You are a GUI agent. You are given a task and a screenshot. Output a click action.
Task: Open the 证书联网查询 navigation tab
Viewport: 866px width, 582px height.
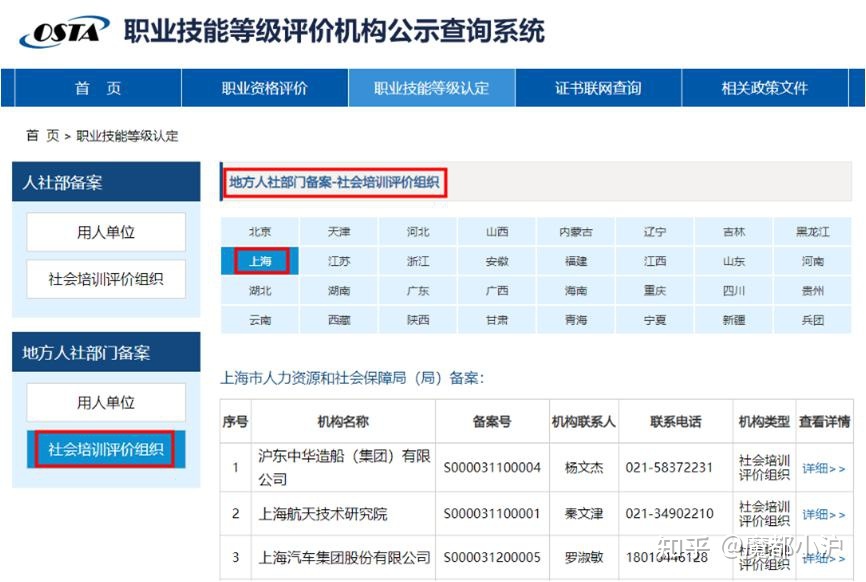598,88
